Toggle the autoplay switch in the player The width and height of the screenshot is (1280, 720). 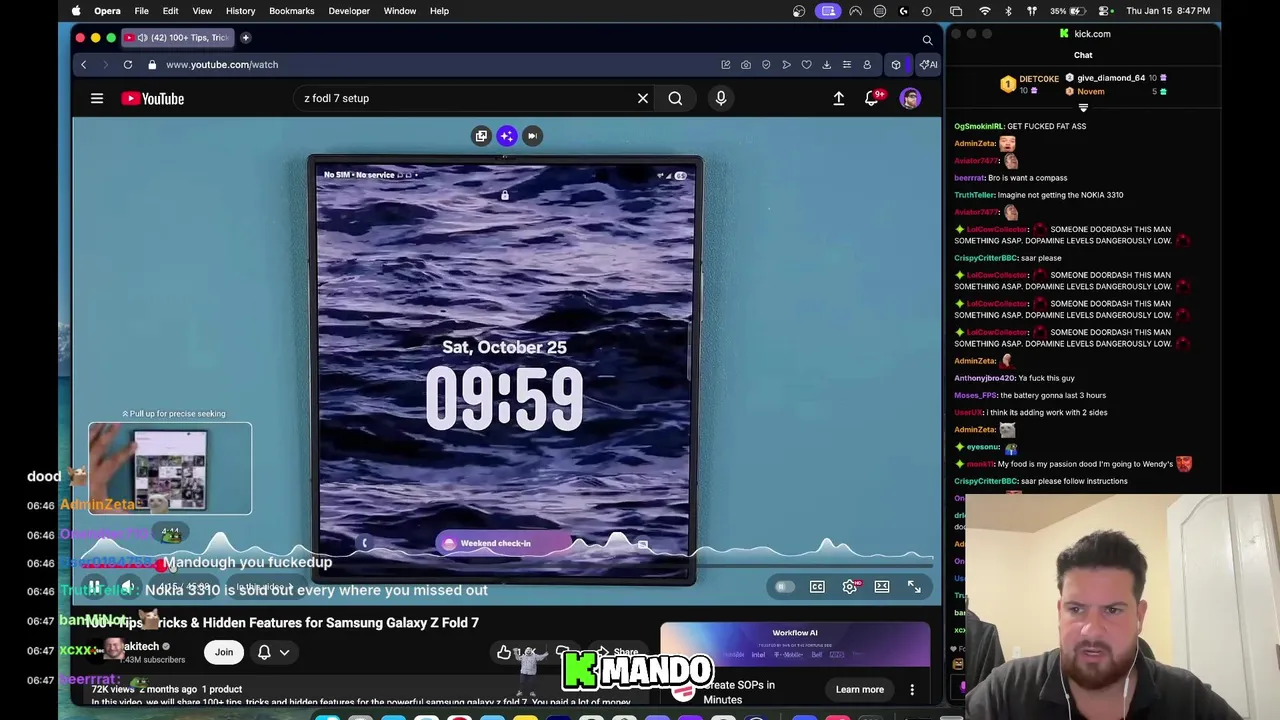tap(784, 587)
